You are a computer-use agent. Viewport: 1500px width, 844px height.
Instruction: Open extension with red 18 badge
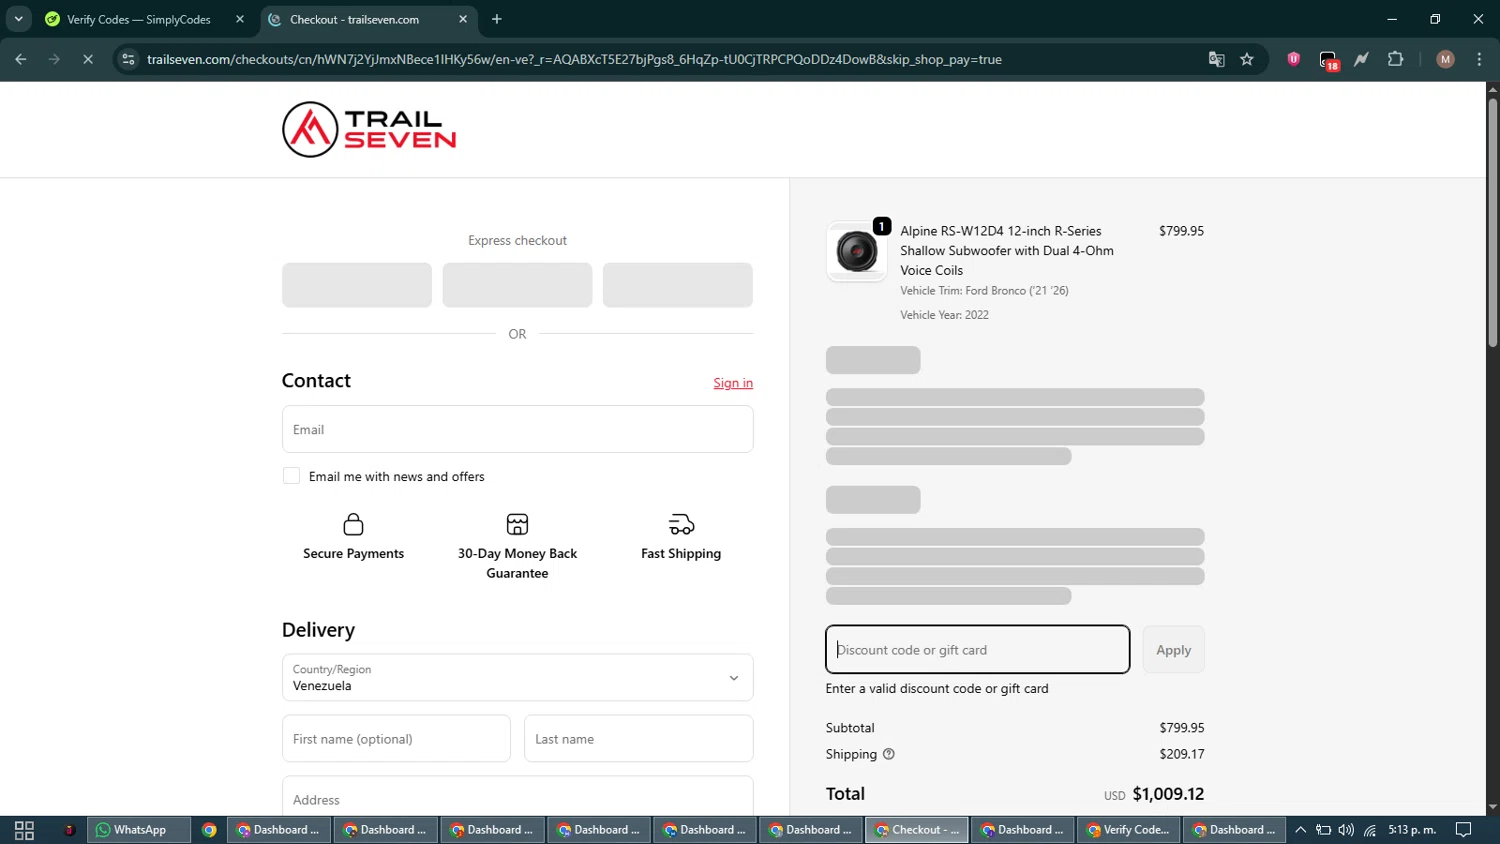point(1328,60)
